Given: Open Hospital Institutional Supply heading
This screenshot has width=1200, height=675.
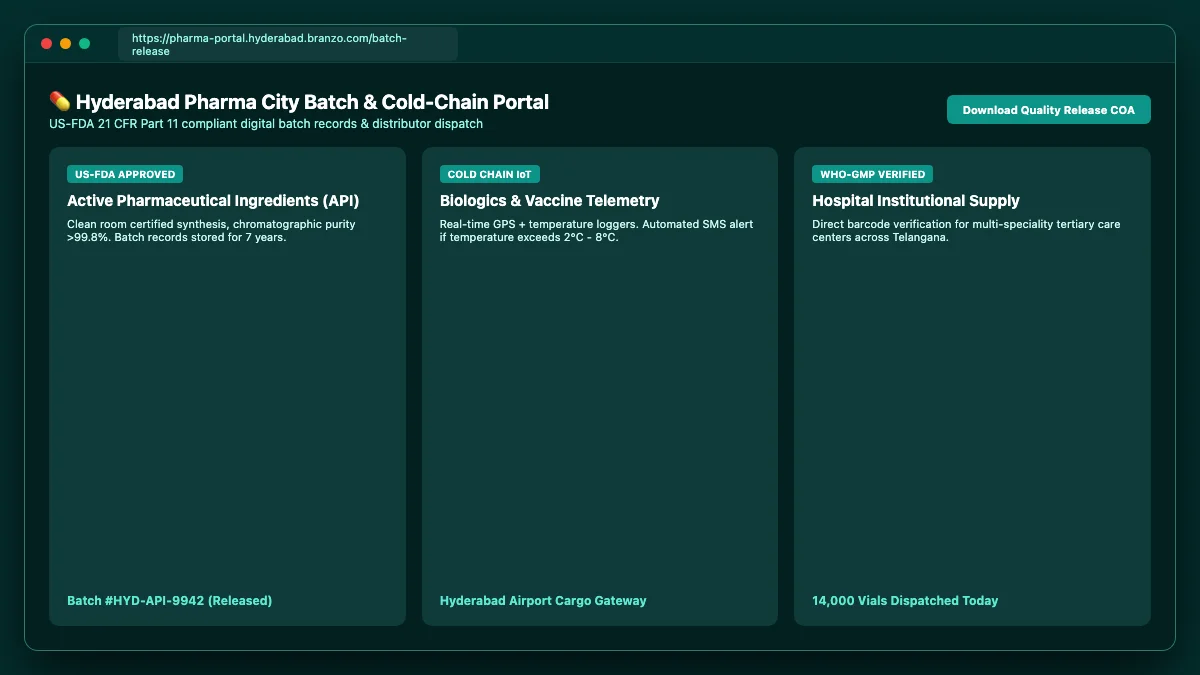Looking at the screenshot, I should pyautogui.click(x=916, y=201).
